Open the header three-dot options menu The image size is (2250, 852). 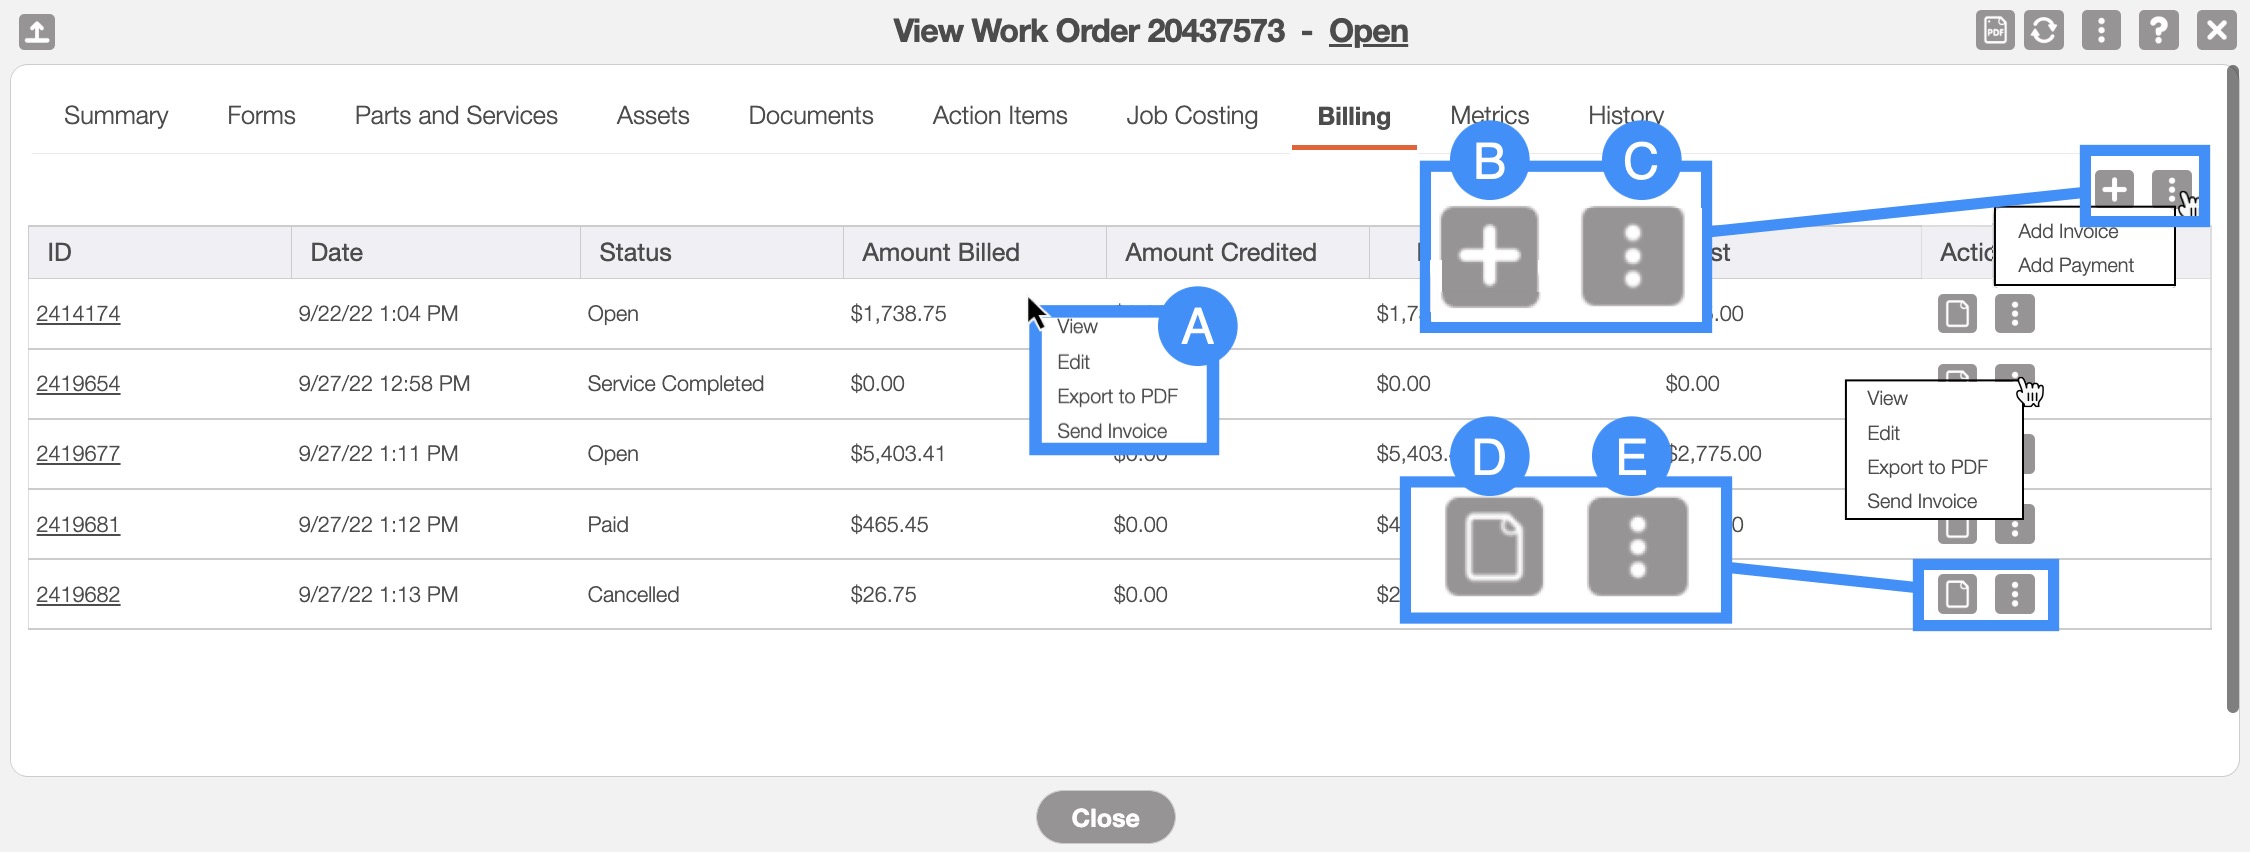pos(2101,31)
